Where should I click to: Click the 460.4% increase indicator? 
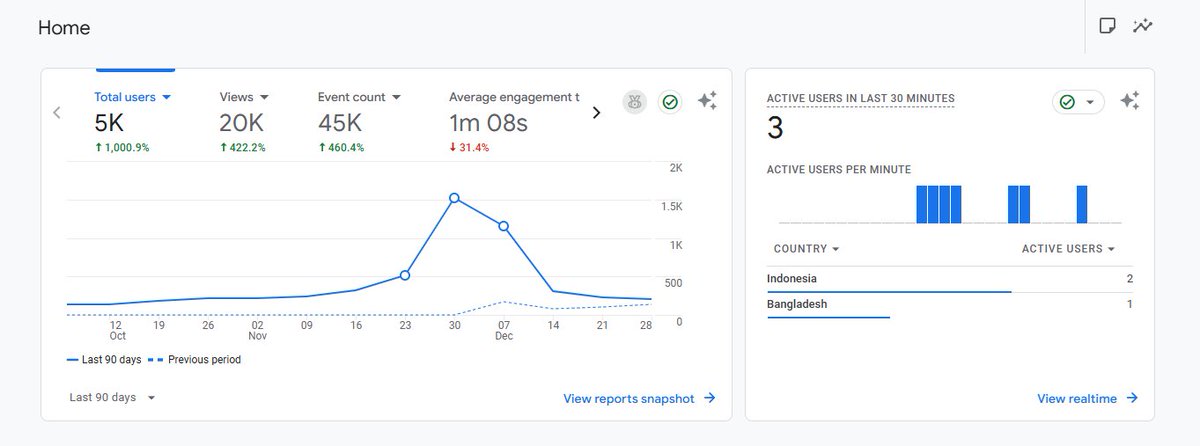(341, 148)
